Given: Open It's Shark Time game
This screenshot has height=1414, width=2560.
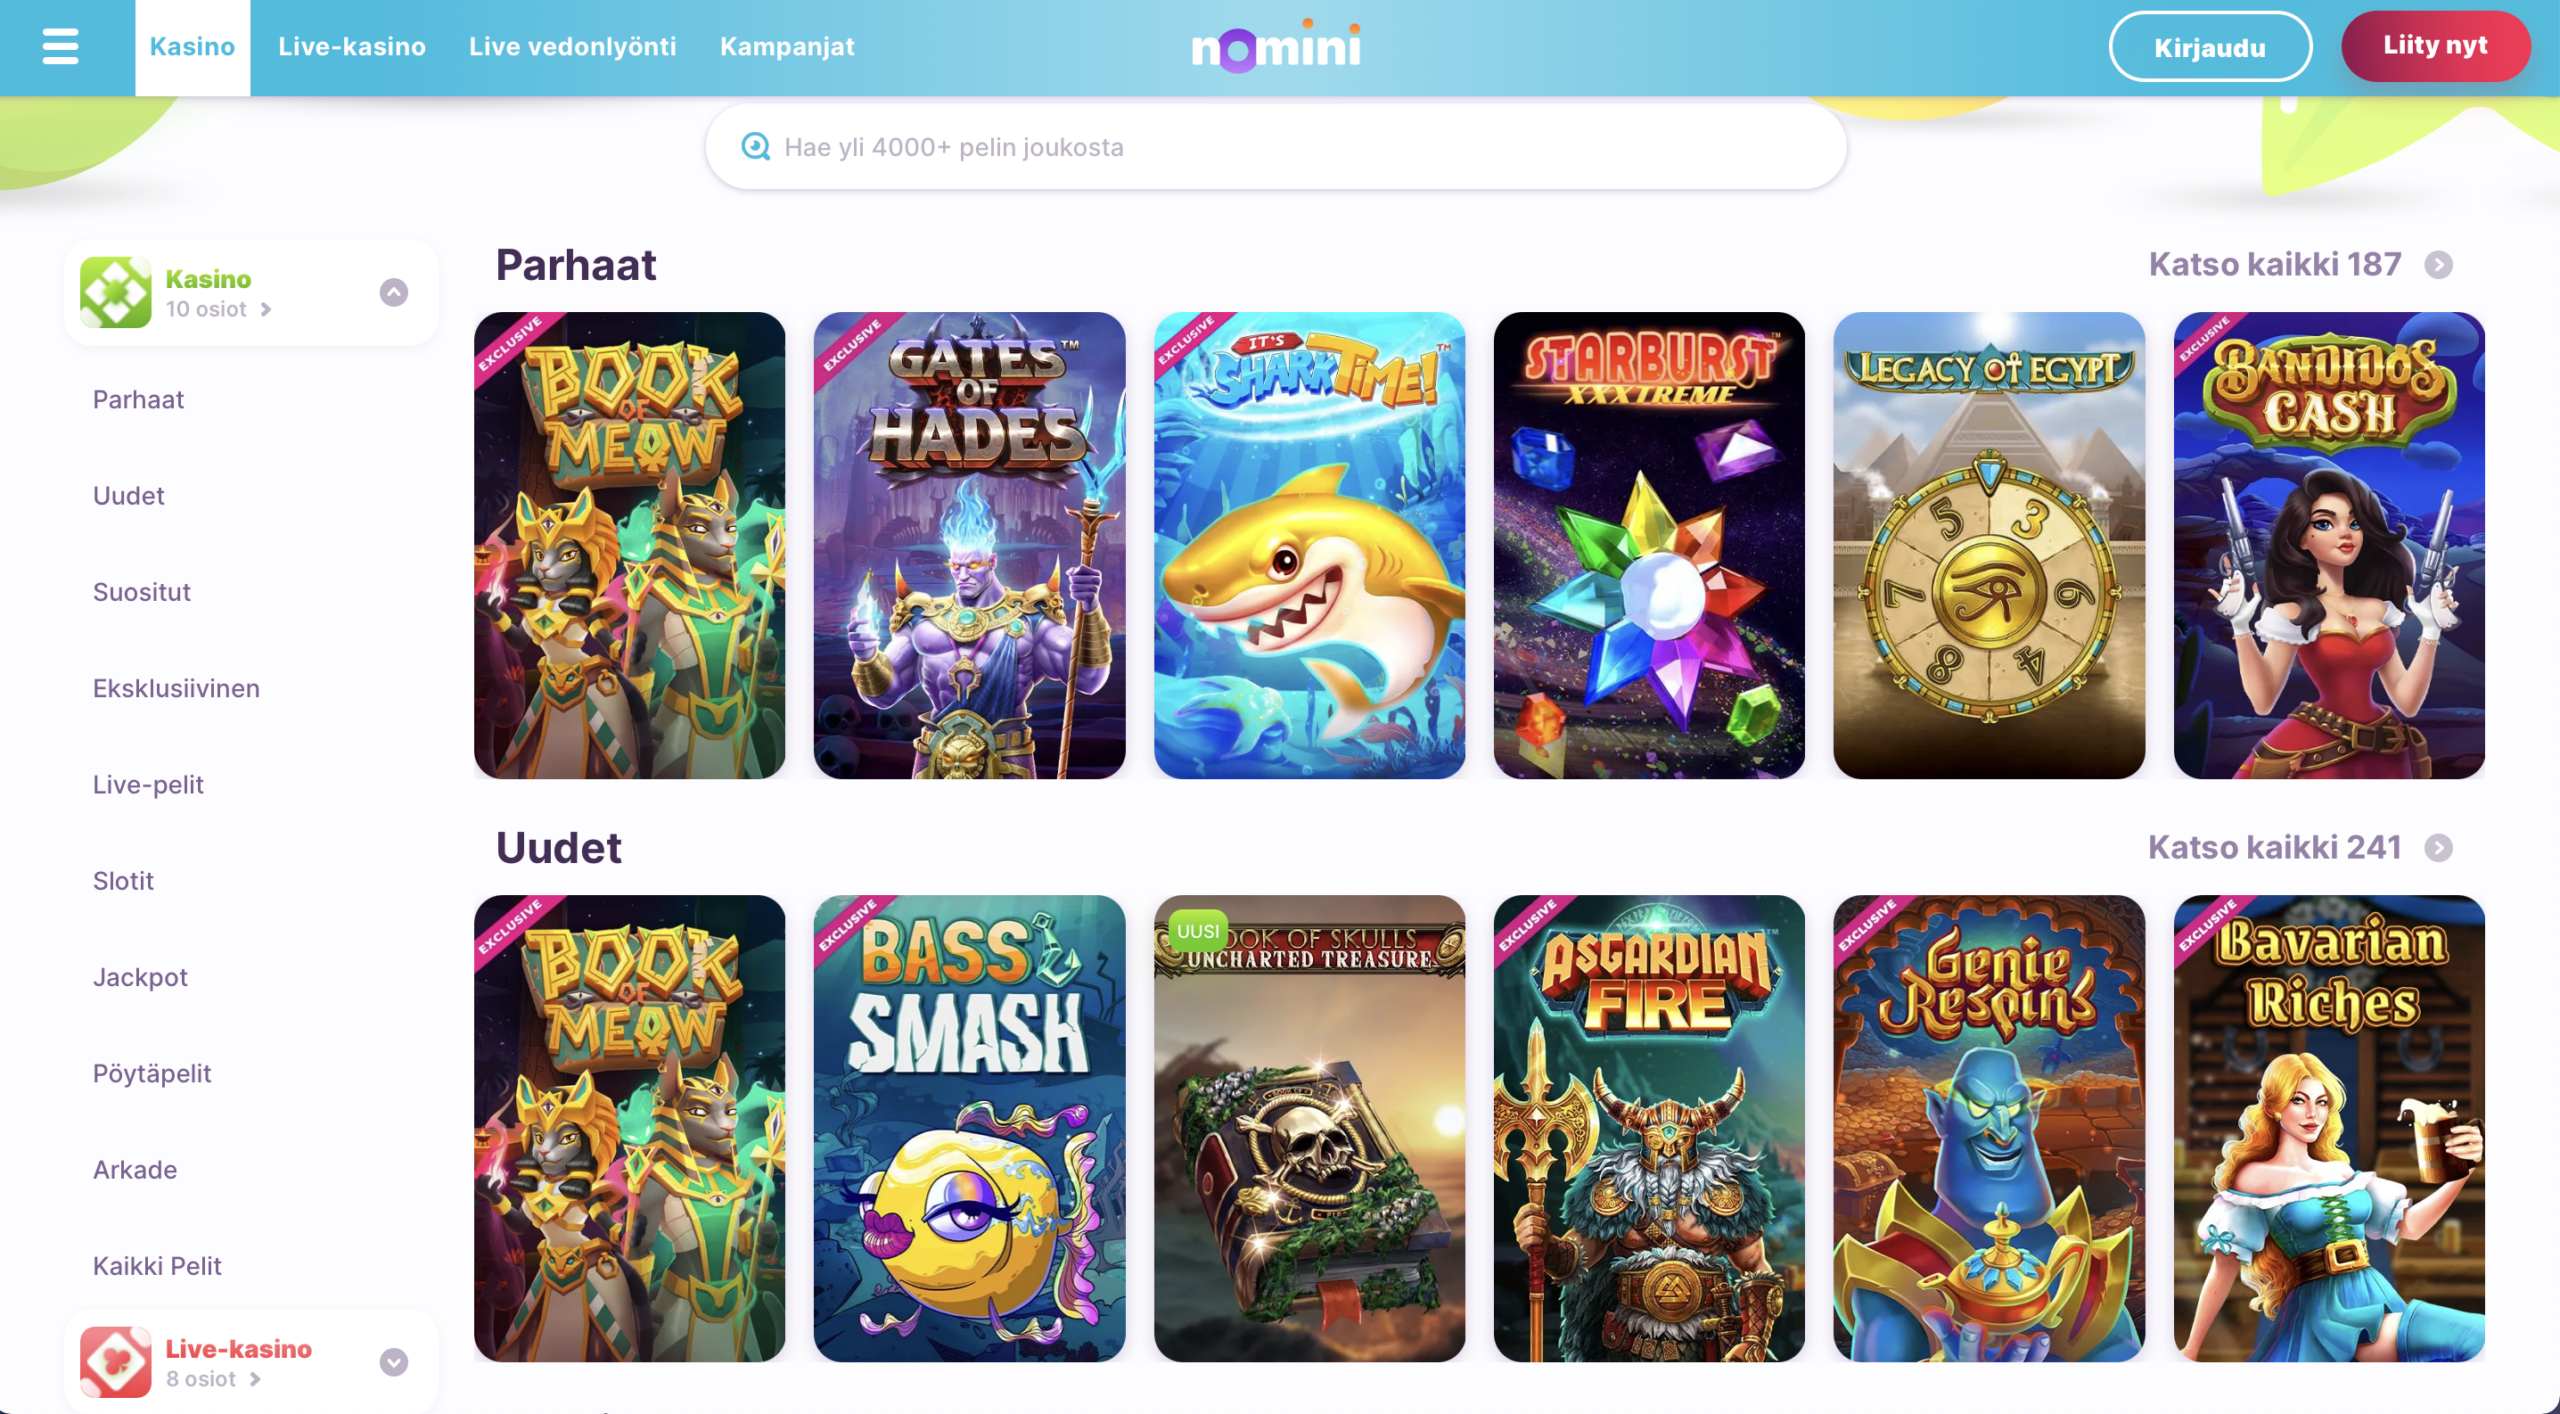Looking at the screenshot, I should point(1309,545).
